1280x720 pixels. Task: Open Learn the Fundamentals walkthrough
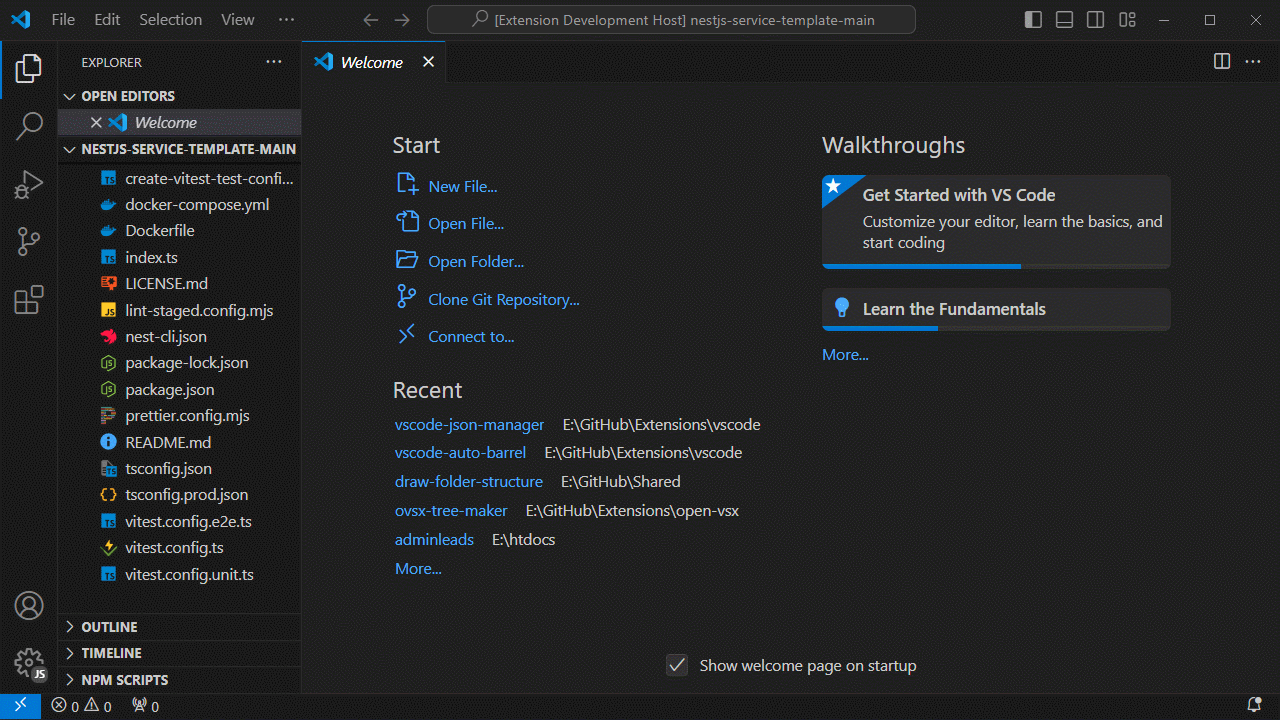[996, 309]
